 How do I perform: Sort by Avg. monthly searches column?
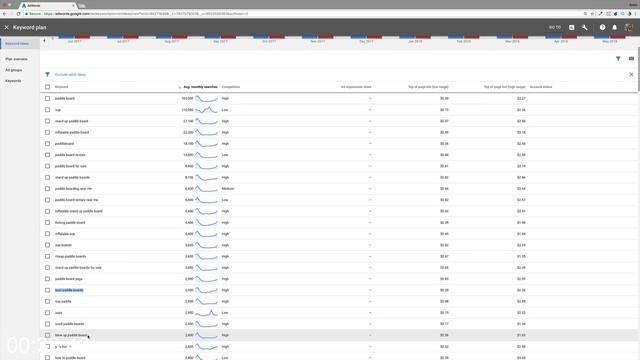click(x=200, y=87)
